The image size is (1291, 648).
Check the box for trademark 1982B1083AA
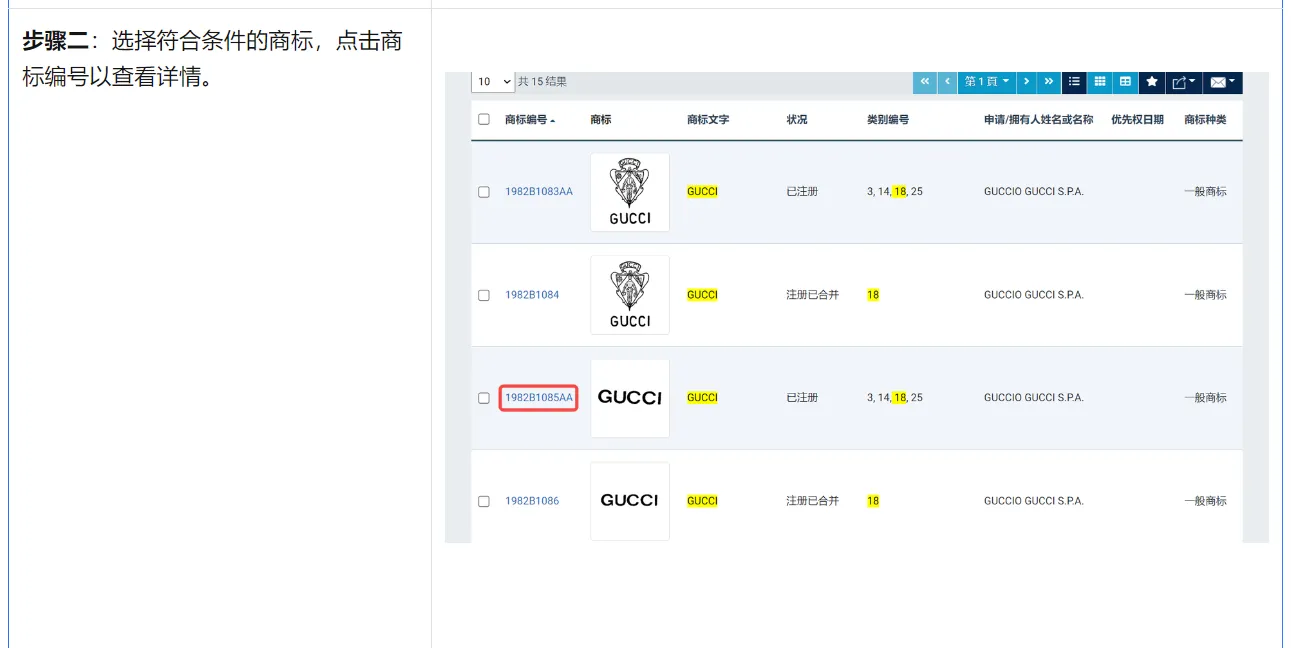pos(484,192)
